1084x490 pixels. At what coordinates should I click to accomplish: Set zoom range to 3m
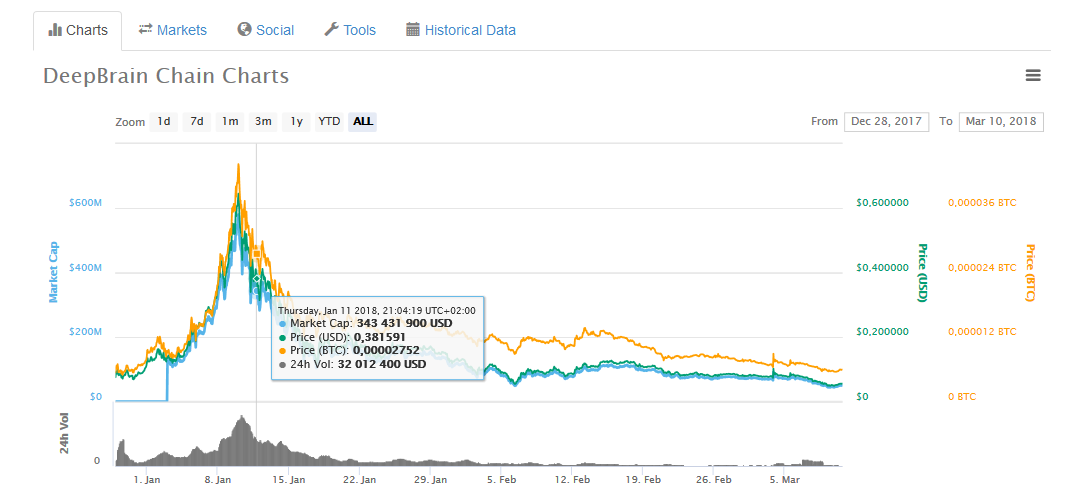(263, 122)
